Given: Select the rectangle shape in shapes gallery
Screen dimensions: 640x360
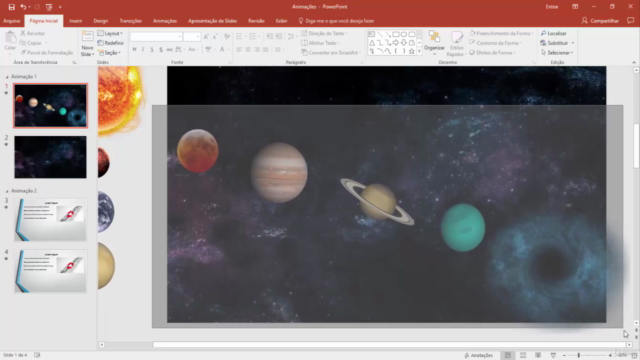Looking at the screenshot, I should pyautogui.click(x=396, y=34).
